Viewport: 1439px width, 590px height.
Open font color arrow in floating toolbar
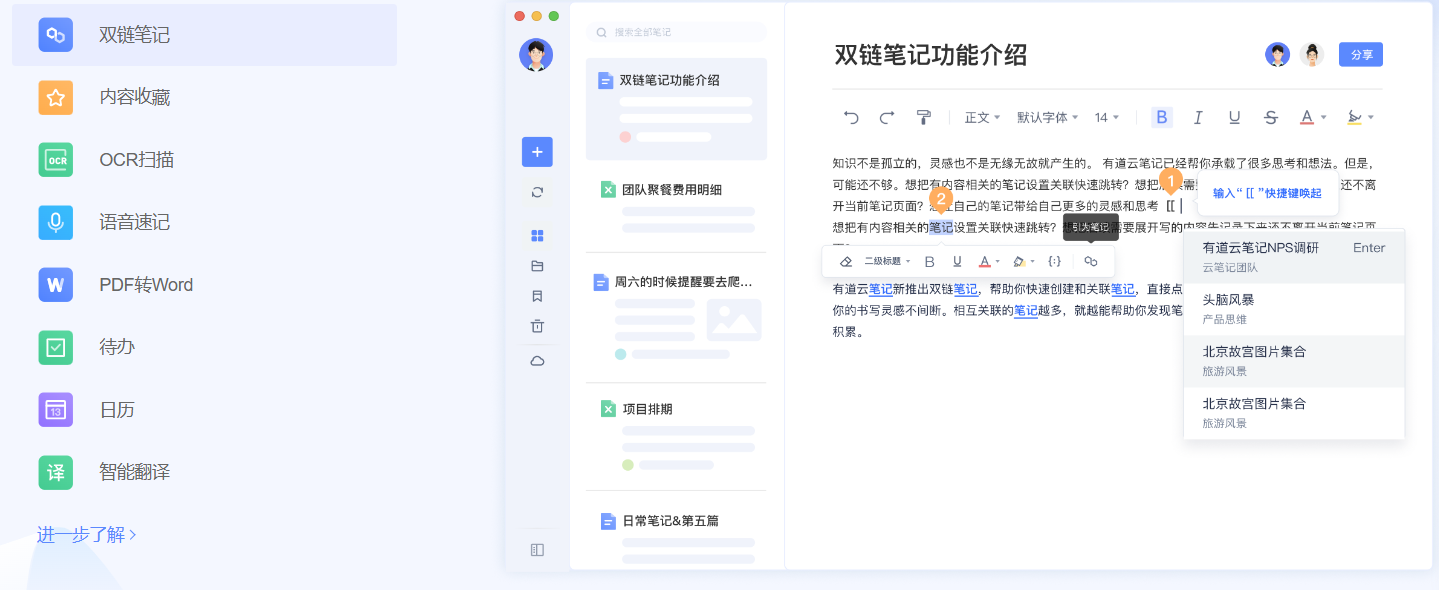997,262
